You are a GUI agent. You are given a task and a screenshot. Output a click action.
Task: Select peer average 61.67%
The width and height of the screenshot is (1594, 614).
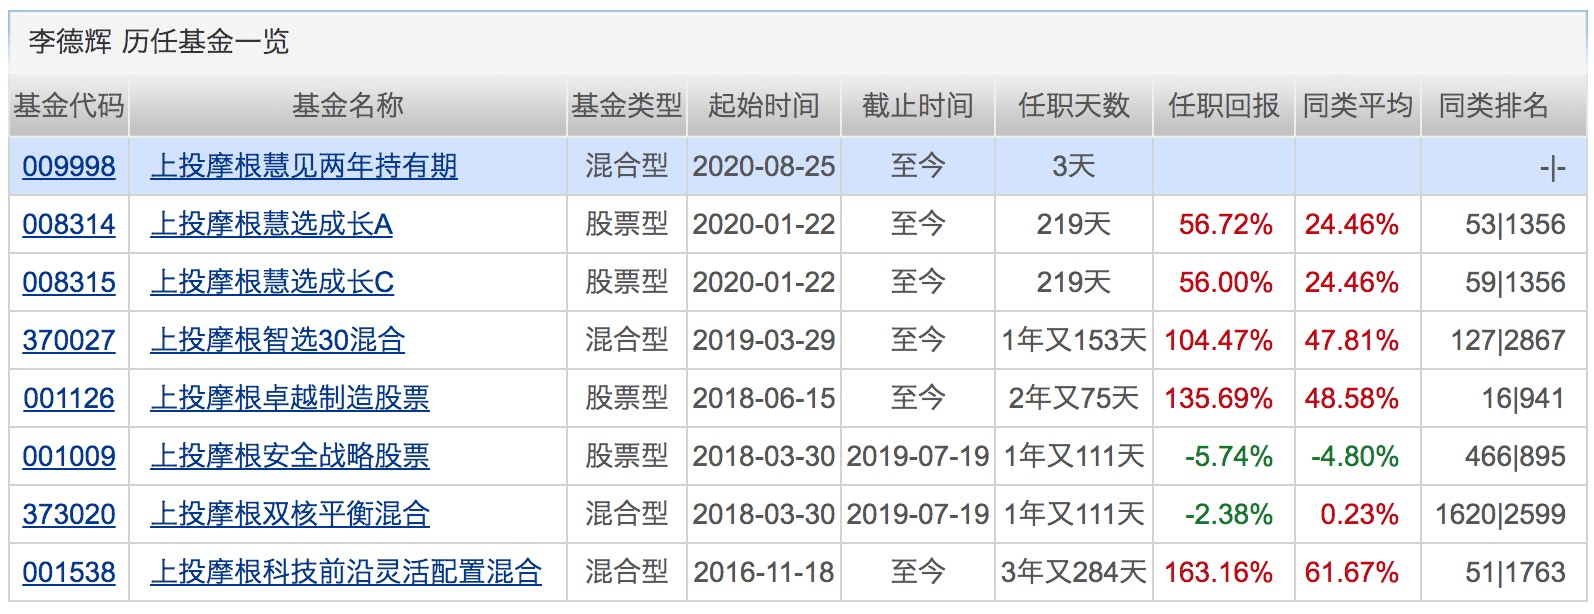coord(1352,572)
